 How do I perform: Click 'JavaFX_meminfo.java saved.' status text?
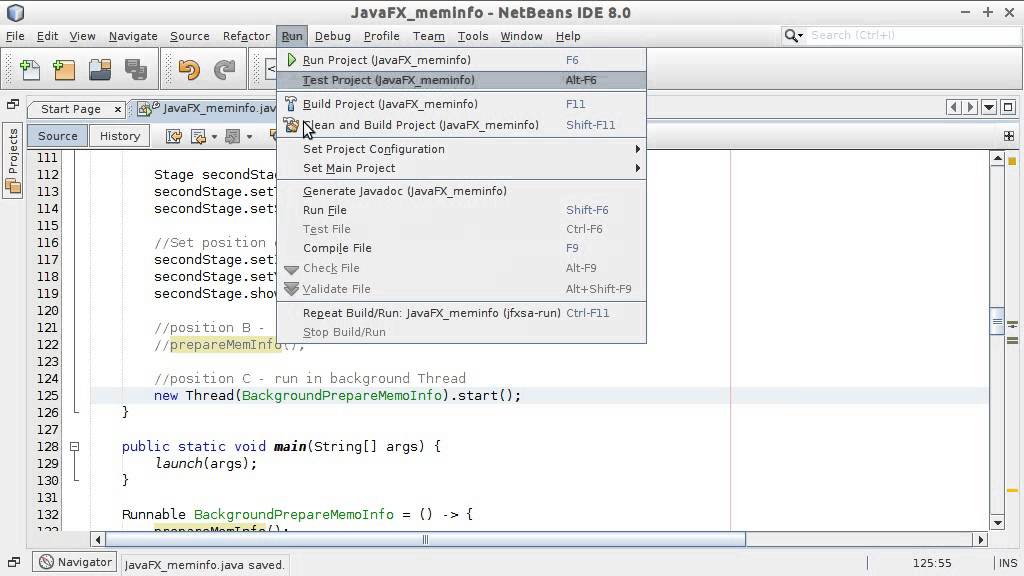click(204, 565)
